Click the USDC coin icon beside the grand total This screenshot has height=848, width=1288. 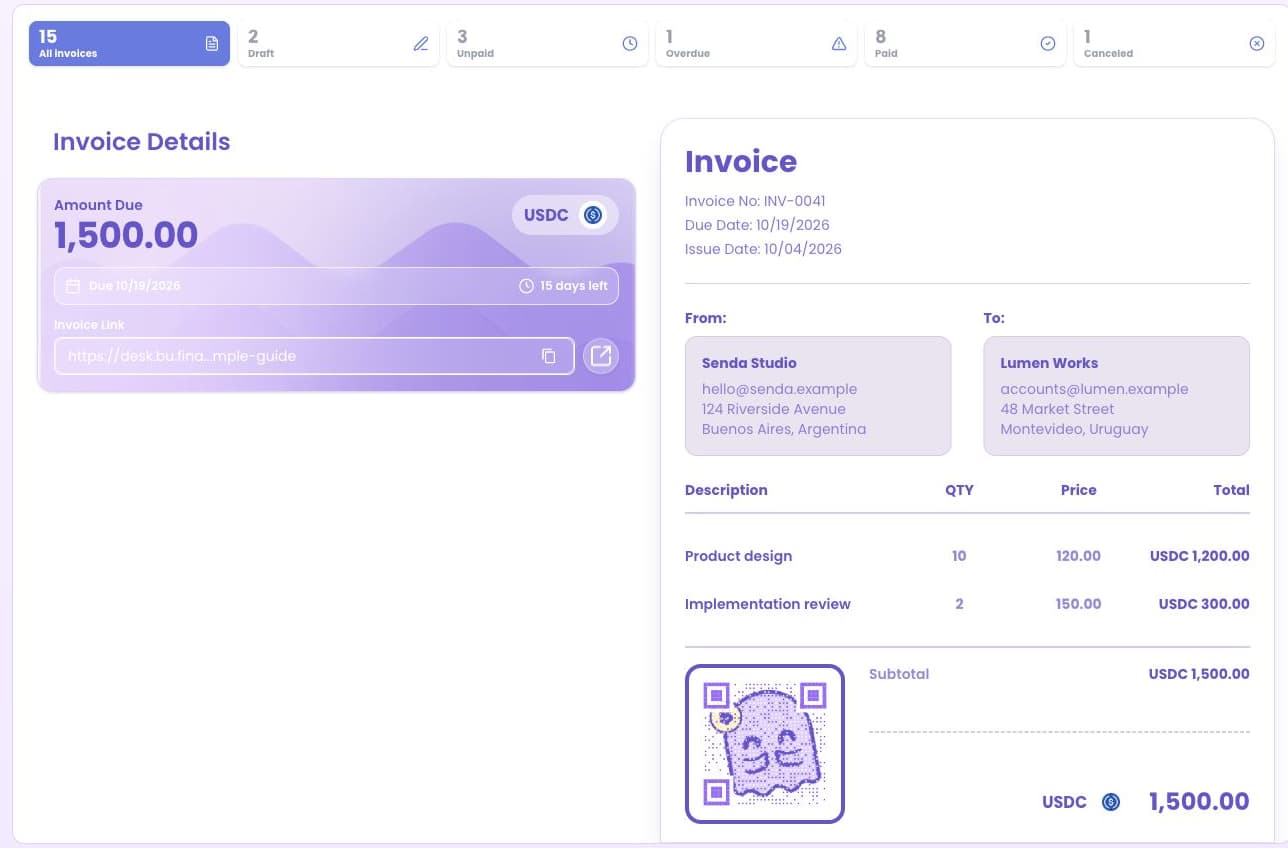(x=1110, y=802)
